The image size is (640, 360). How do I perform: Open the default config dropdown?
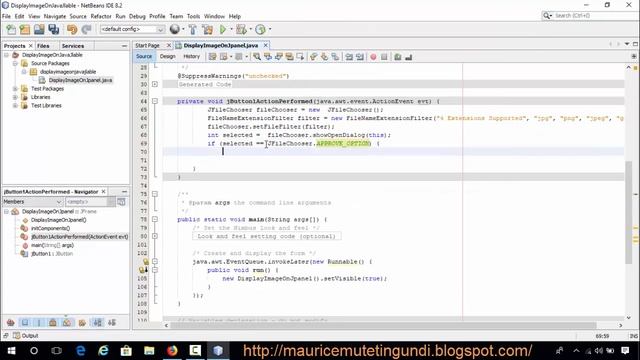tap(160, 29)
